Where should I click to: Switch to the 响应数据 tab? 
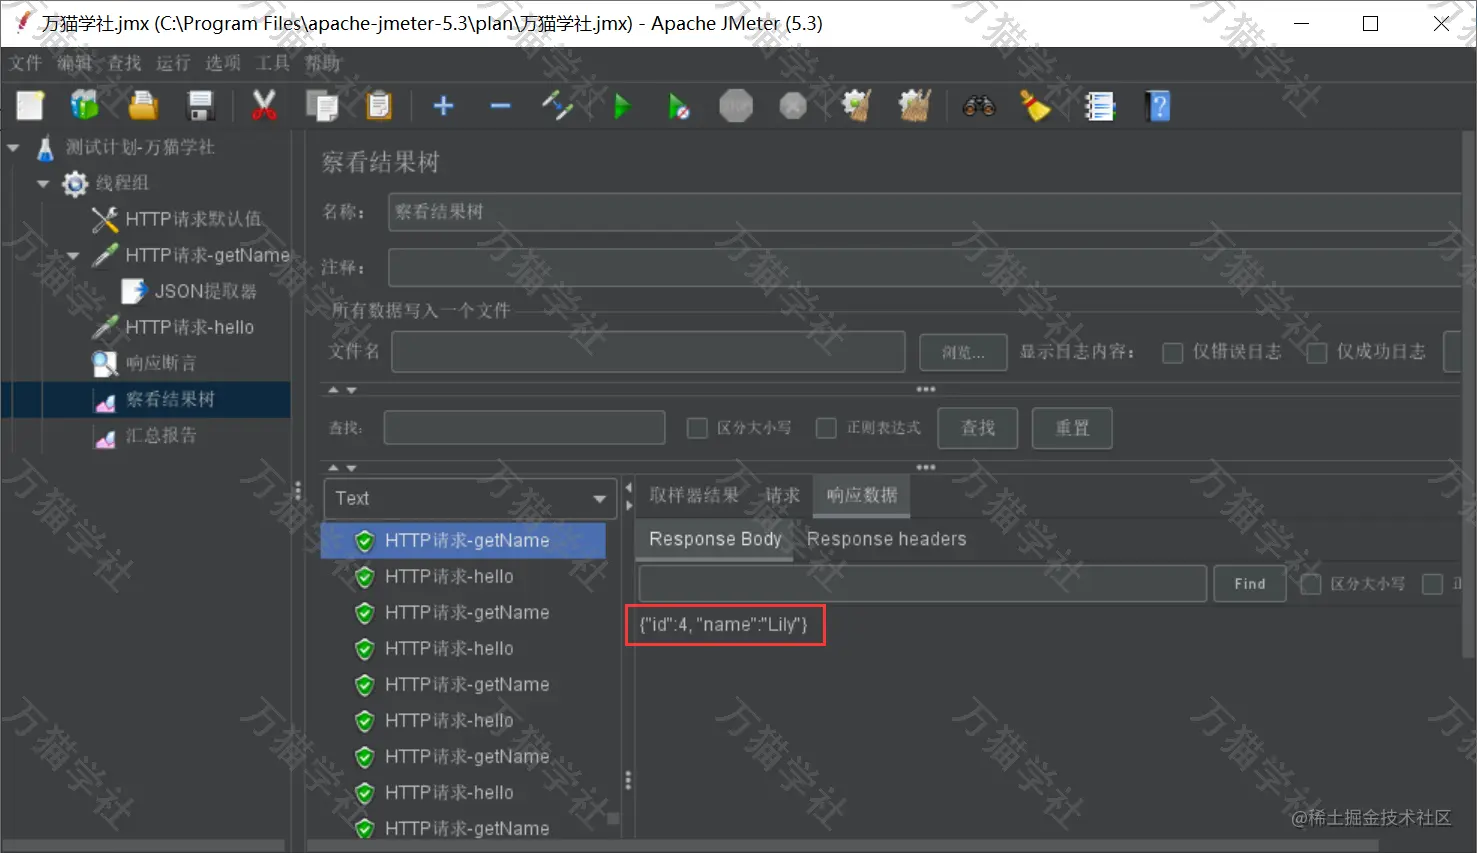tap(862, 495)
